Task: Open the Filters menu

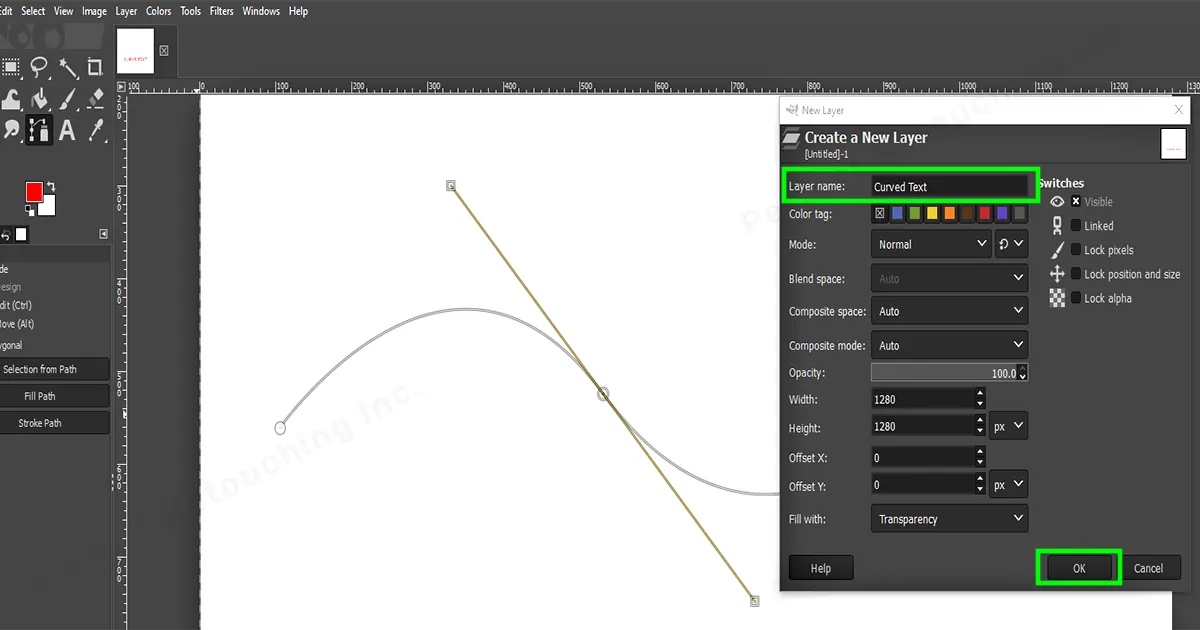Action: coord(221,11)
